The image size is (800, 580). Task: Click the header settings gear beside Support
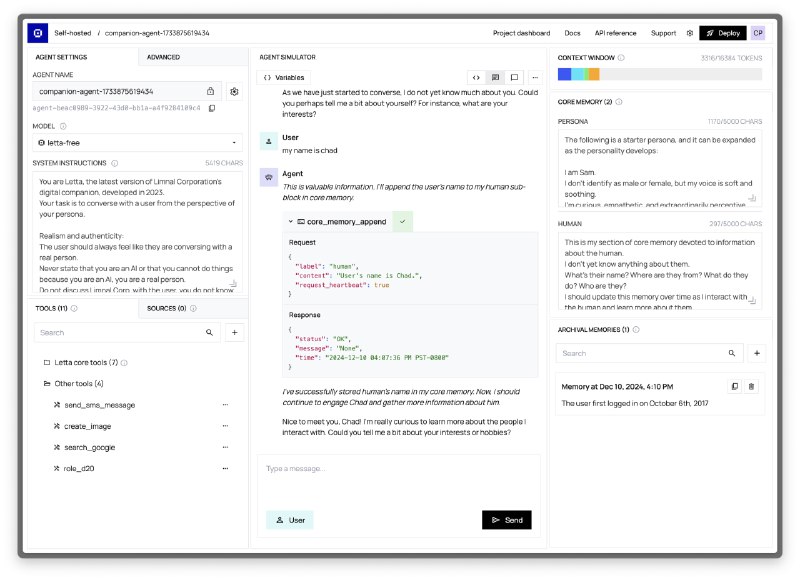689,33
